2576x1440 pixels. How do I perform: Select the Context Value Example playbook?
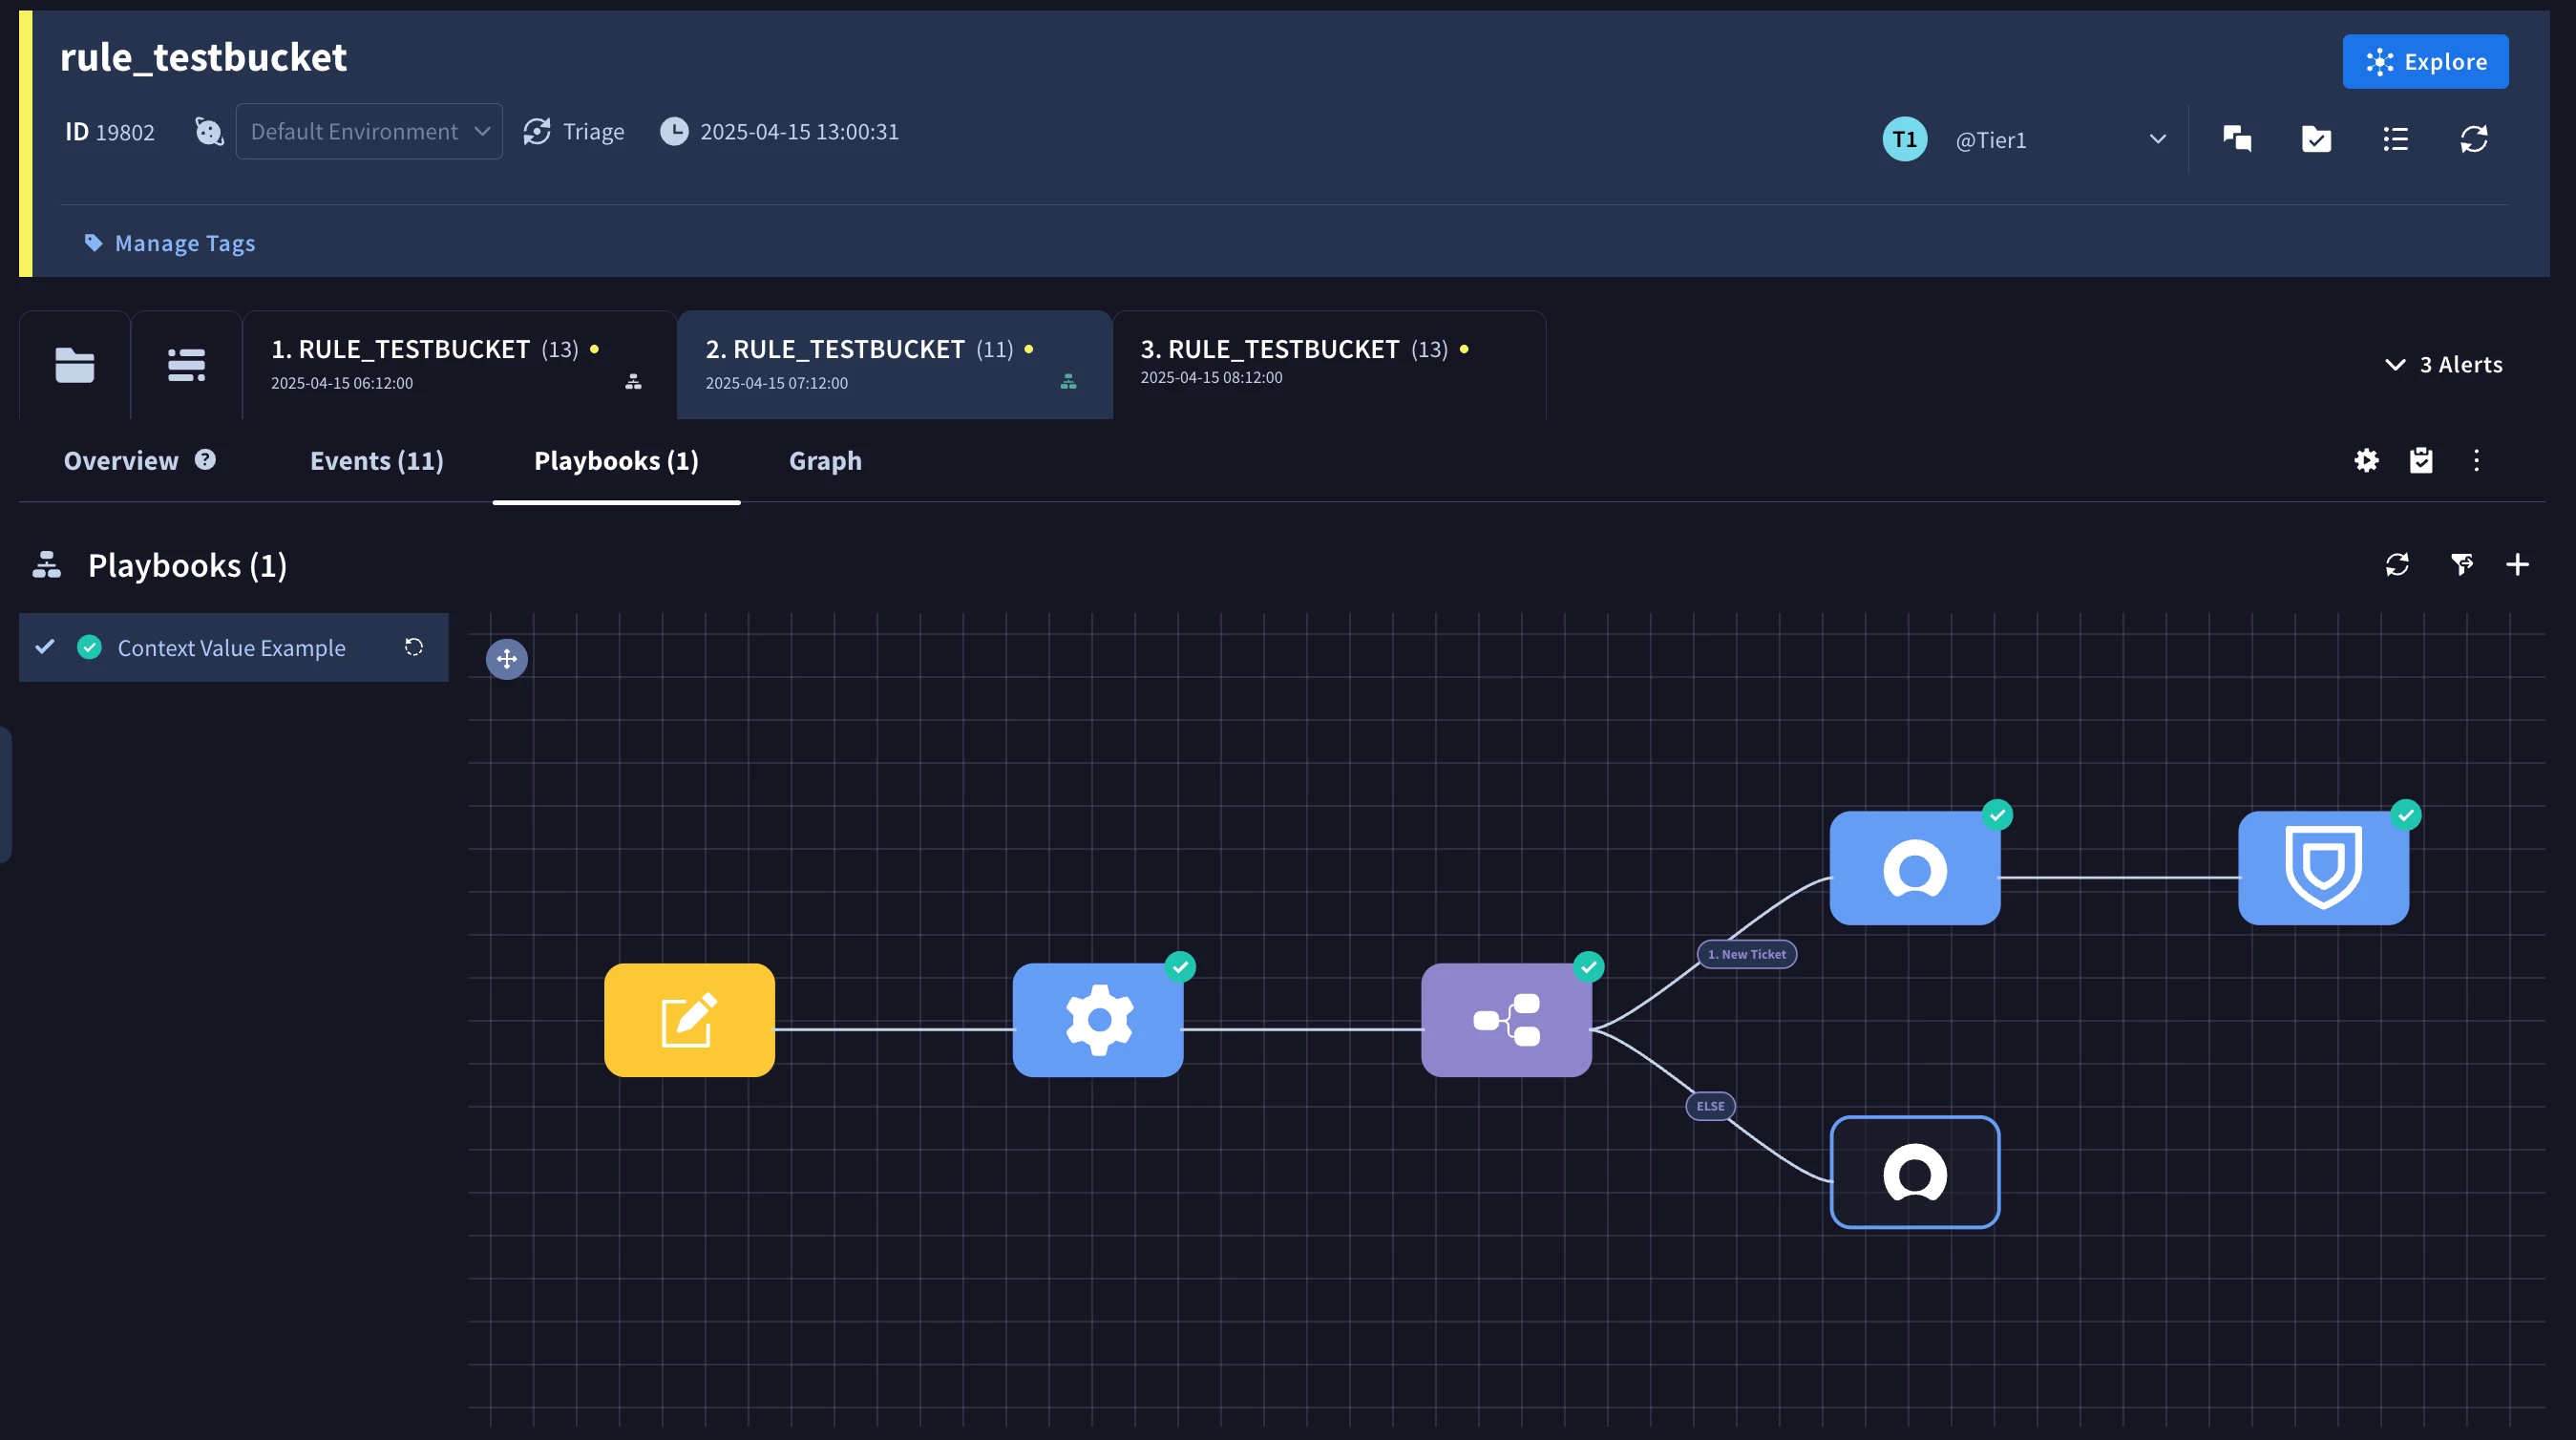pyautogui.click(x=232, y=648)
